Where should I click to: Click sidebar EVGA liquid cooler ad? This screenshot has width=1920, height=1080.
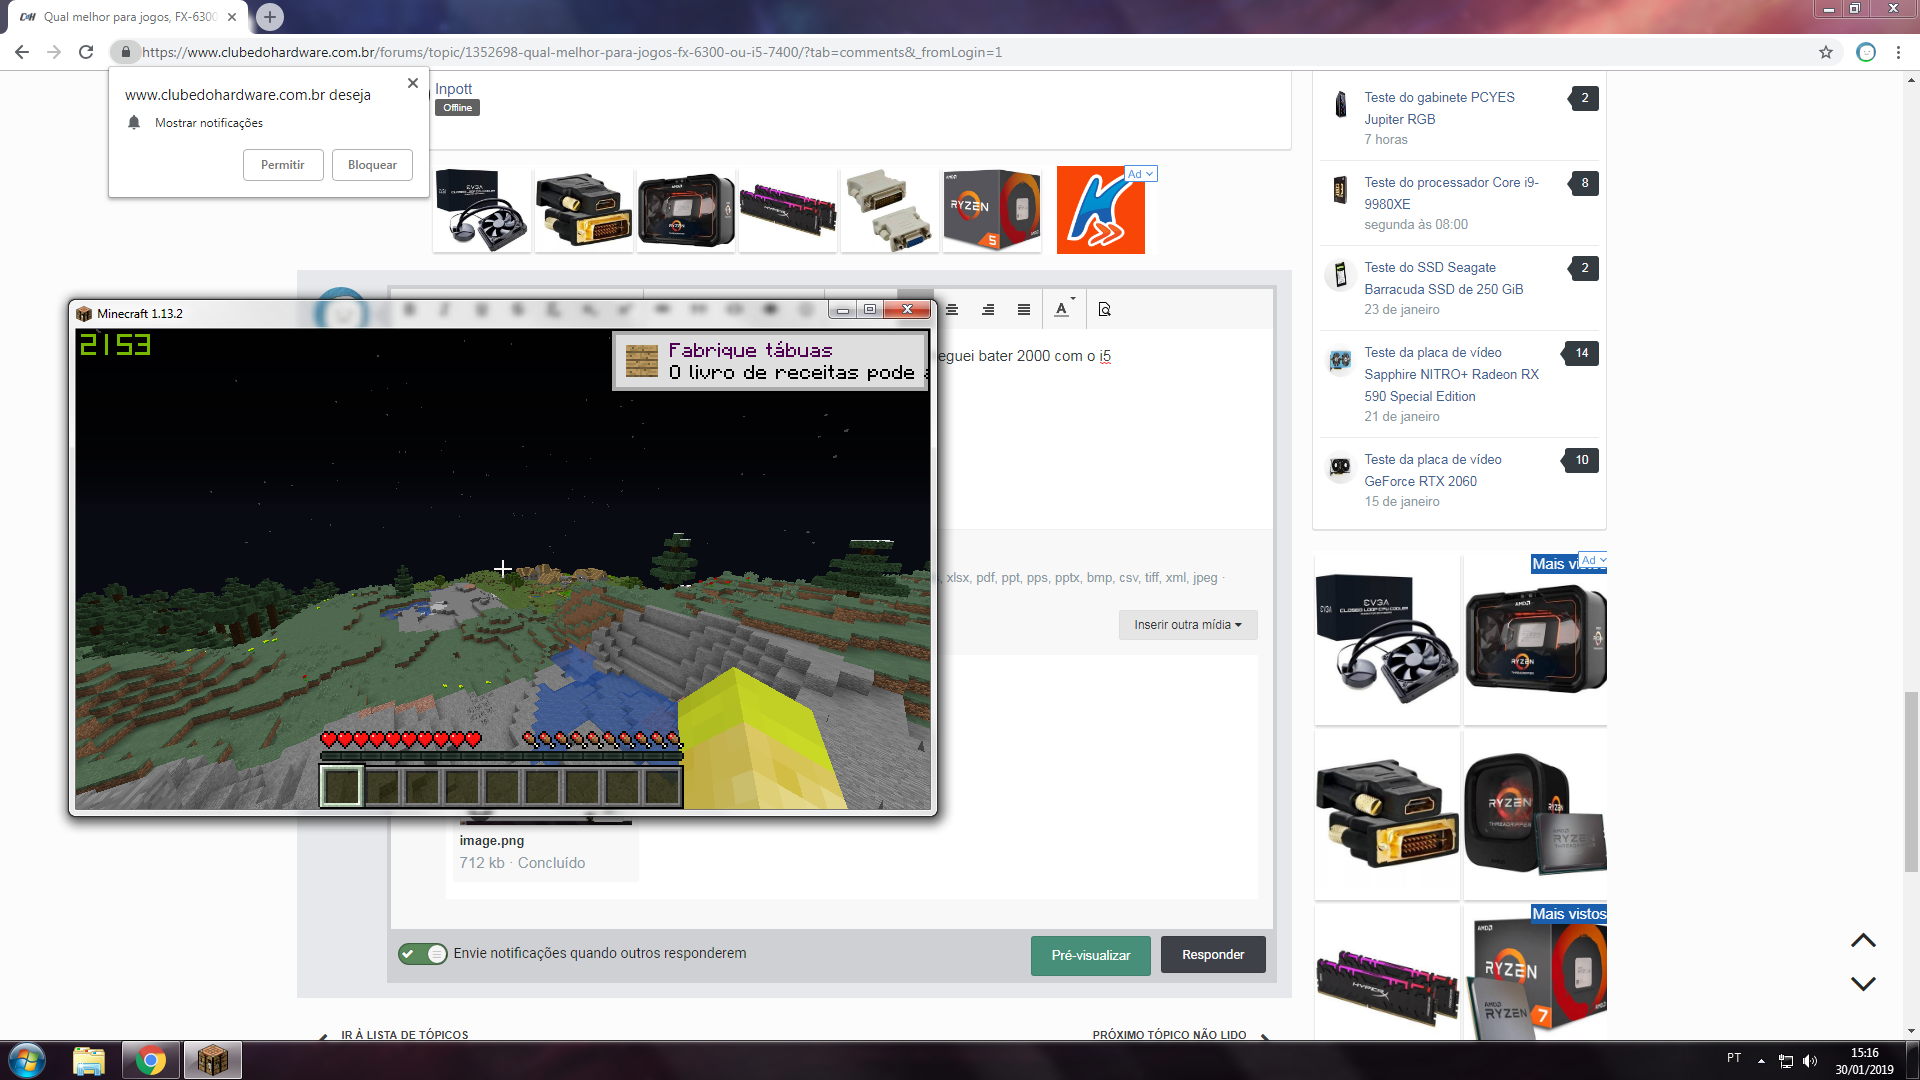(x=1387, y=638)
